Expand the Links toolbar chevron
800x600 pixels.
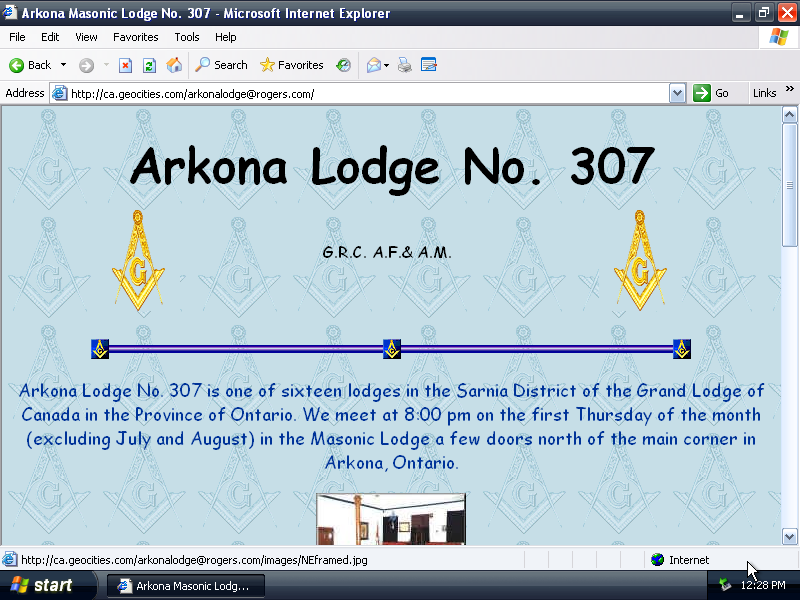(x=790, y=89)
